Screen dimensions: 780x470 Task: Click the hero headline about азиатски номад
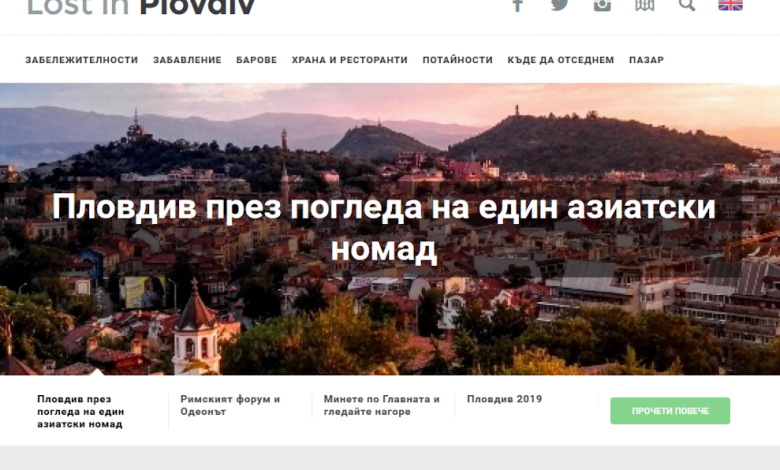pyautogui.click(x=384, y=227)
